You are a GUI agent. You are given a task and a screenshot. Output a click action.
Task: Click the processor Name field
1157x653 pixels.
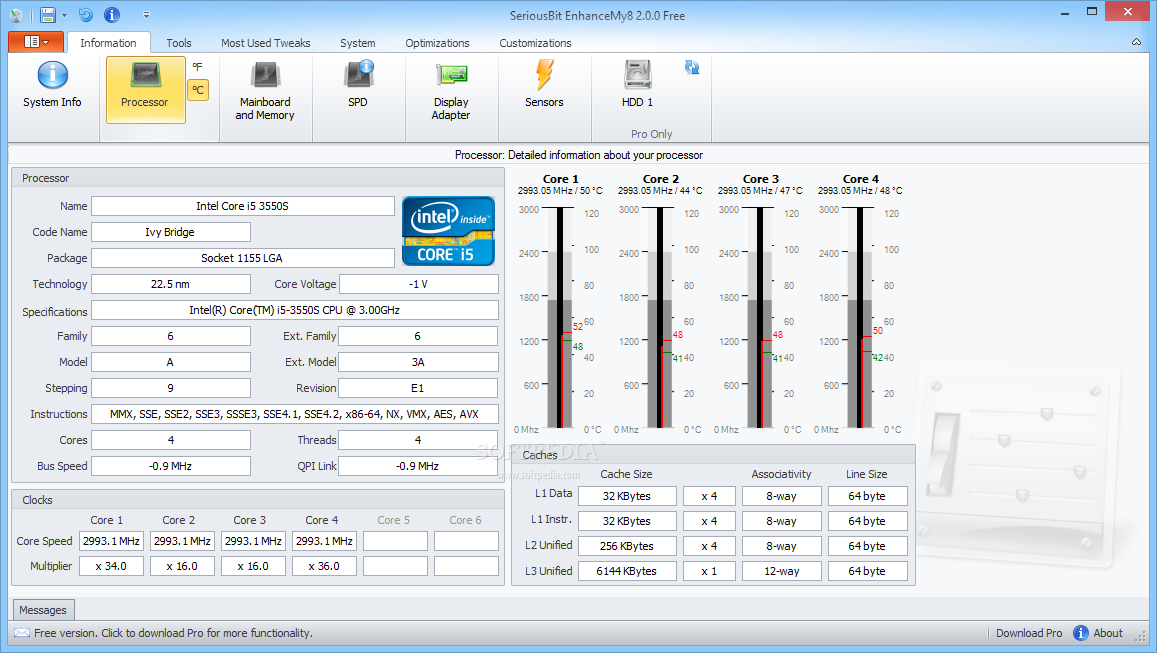(x=243, y=206)
